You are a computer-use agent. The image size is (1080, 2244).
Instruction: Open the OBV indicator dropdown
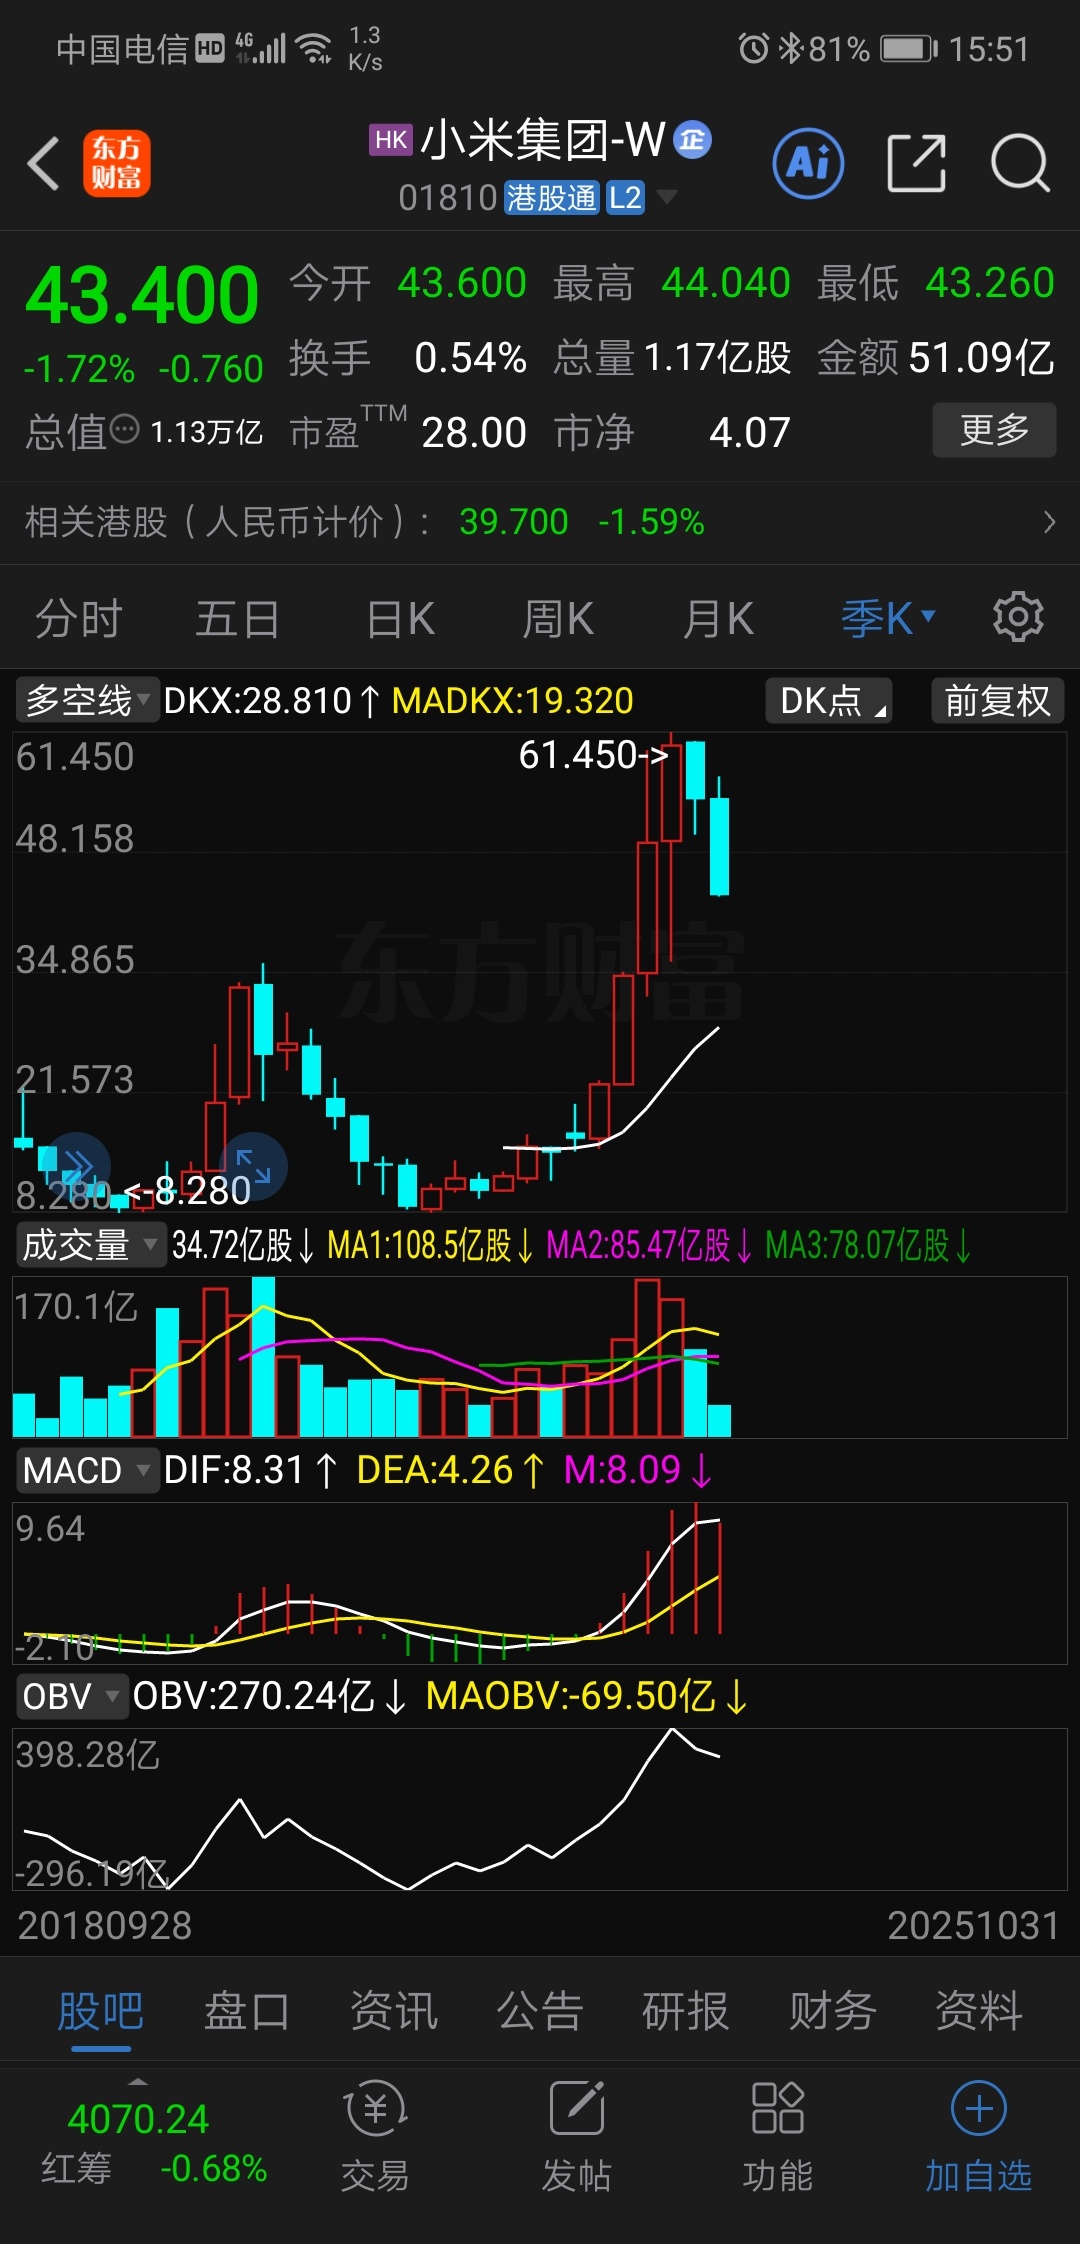pyautogui.click(x=71, y=1696)
